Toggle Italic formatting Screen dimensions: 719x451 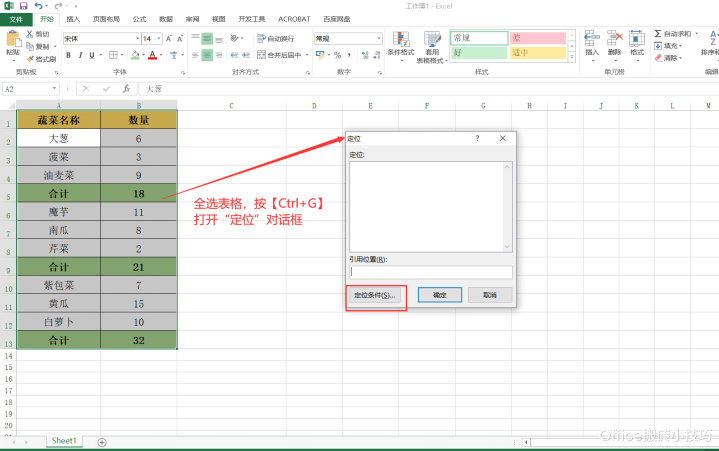(80, 55)
